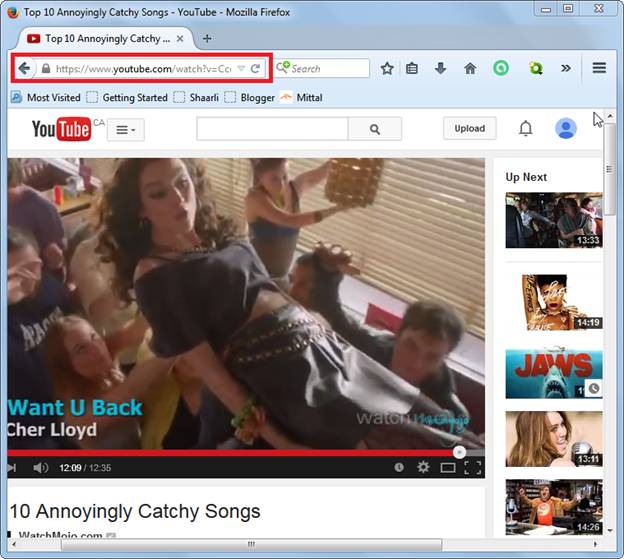Screen dimensions: 624x559
Task: Open the 13:11 duration video thumbnail
Action: [x=554, y=439]
